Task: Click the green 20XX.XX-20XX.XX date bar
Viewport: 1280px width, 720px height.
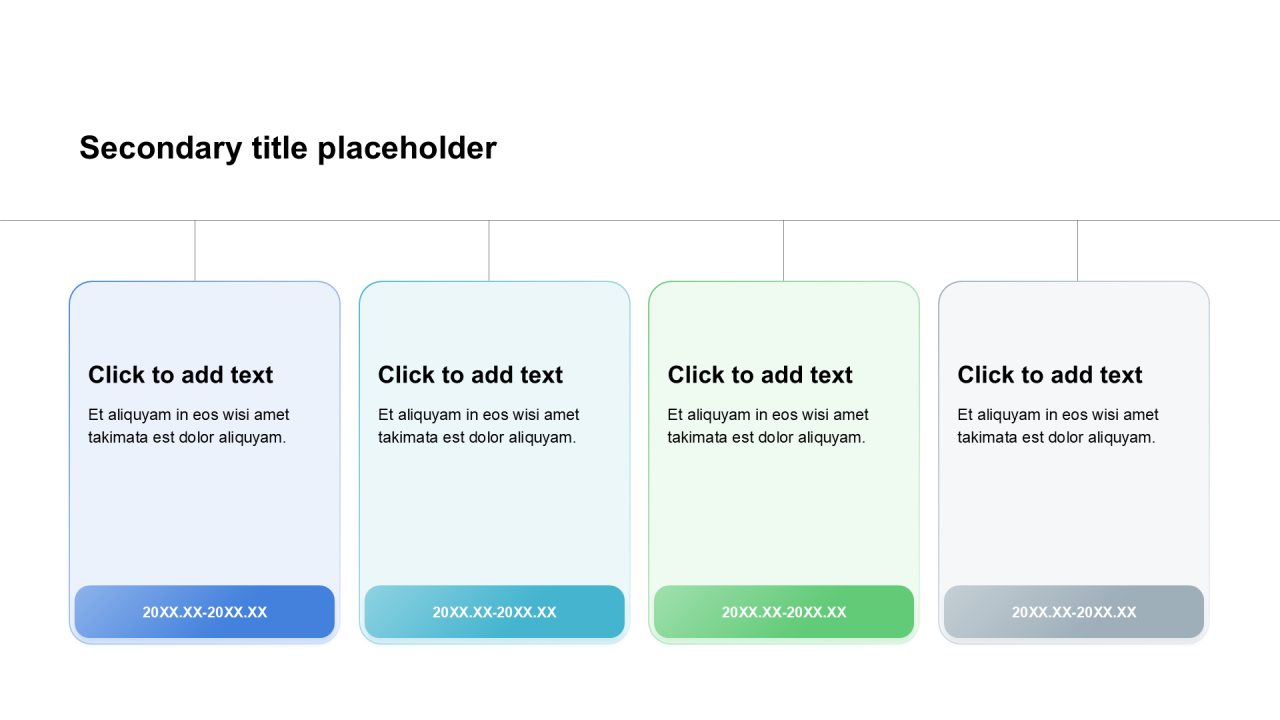Action: click(x=784, y=612)
